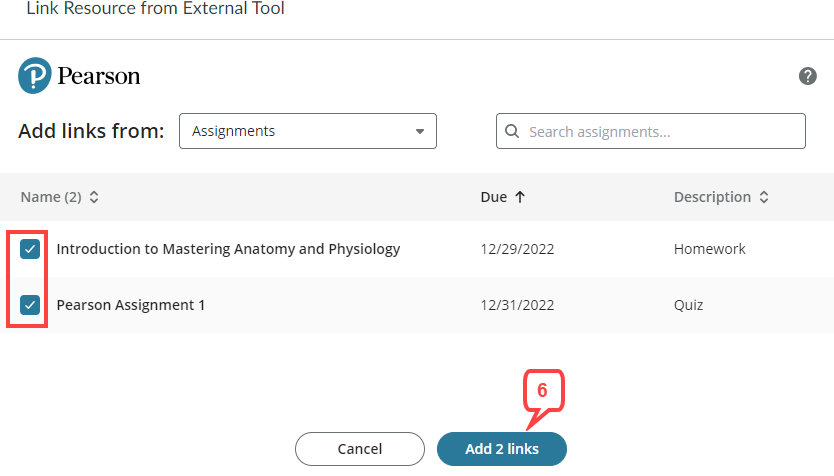This screenshot has height=476, width=834.
Task: Click the Add links from label
Action: [x=91, y=131]
